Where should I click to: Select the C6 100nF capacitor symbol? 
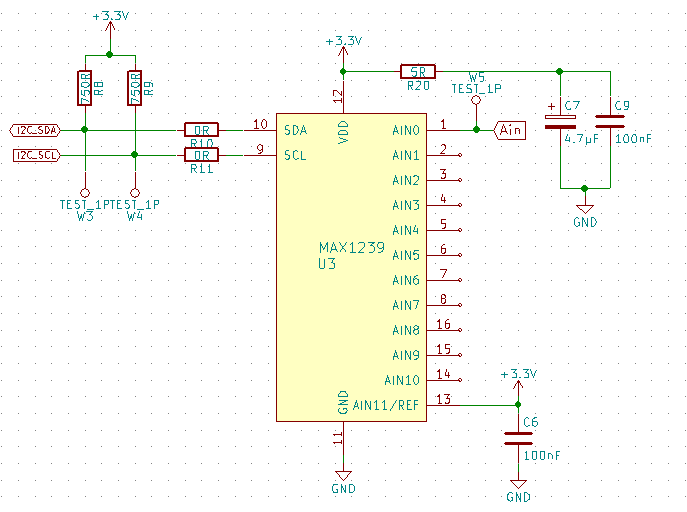[x=518, y=438]
